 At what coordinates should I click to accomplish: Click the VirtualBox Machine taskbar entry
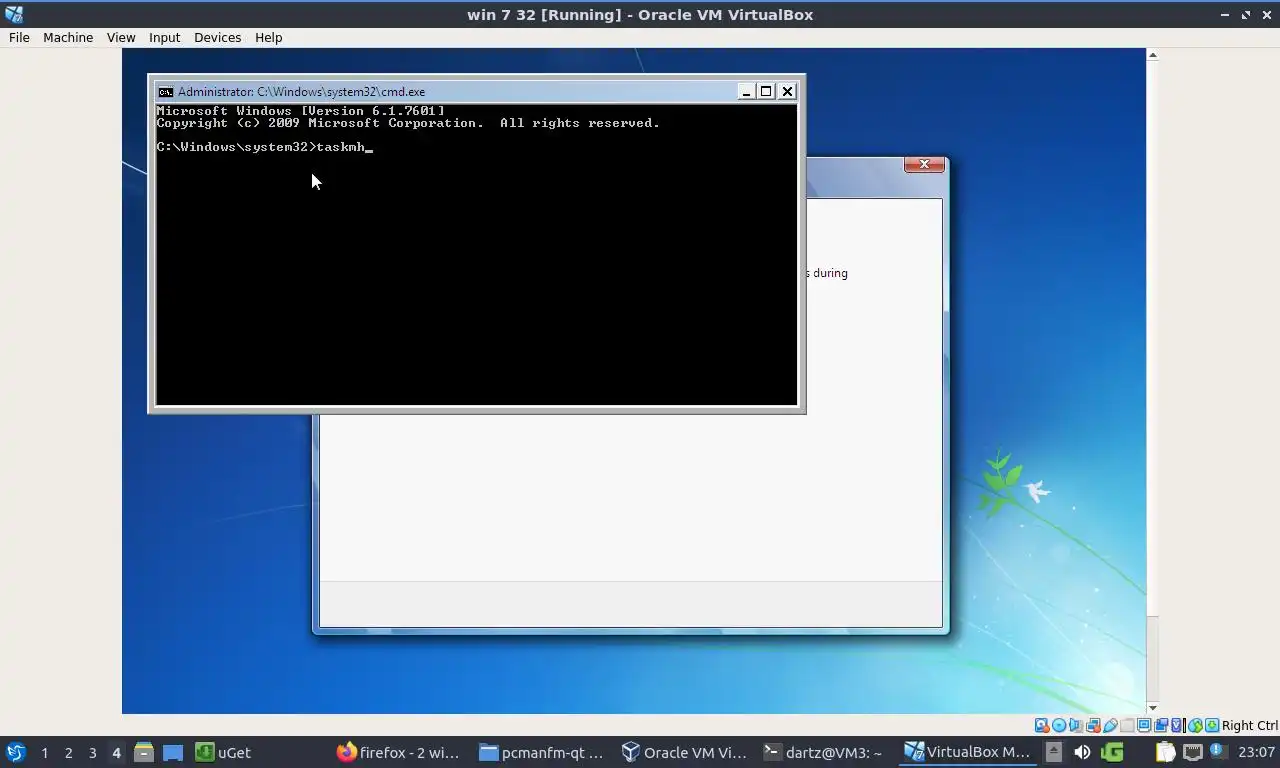pyautogui.click(x=967, y=752)
